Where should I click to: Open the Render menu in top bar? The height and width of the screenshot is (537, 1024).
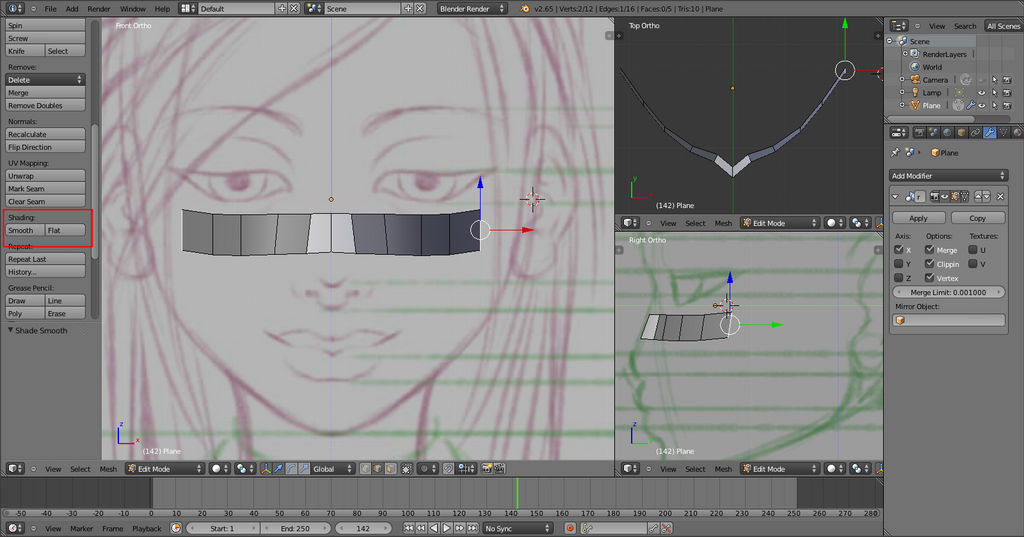coord(99,8)
